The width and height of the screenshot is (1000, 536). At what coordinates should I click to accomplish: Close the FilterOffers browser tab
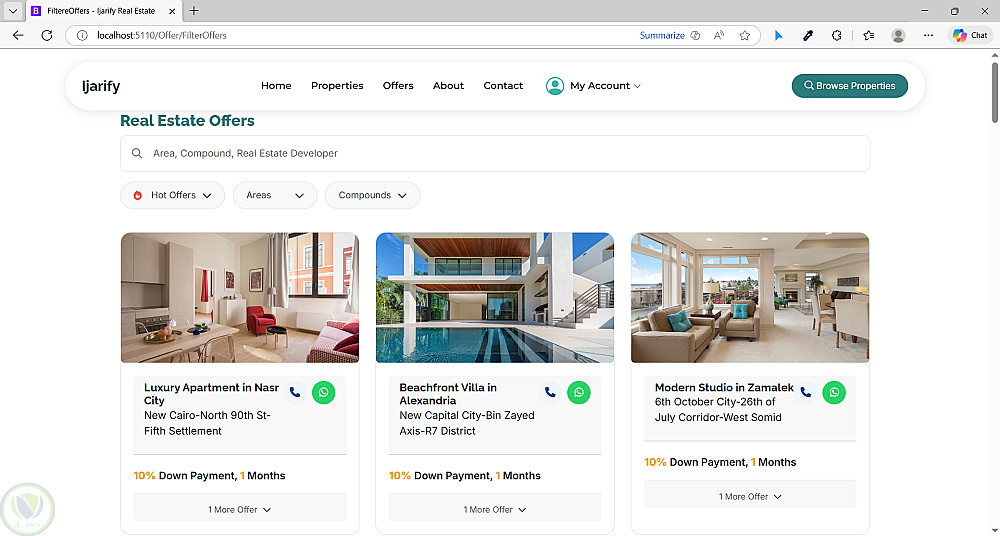click(x=172, y=11)
